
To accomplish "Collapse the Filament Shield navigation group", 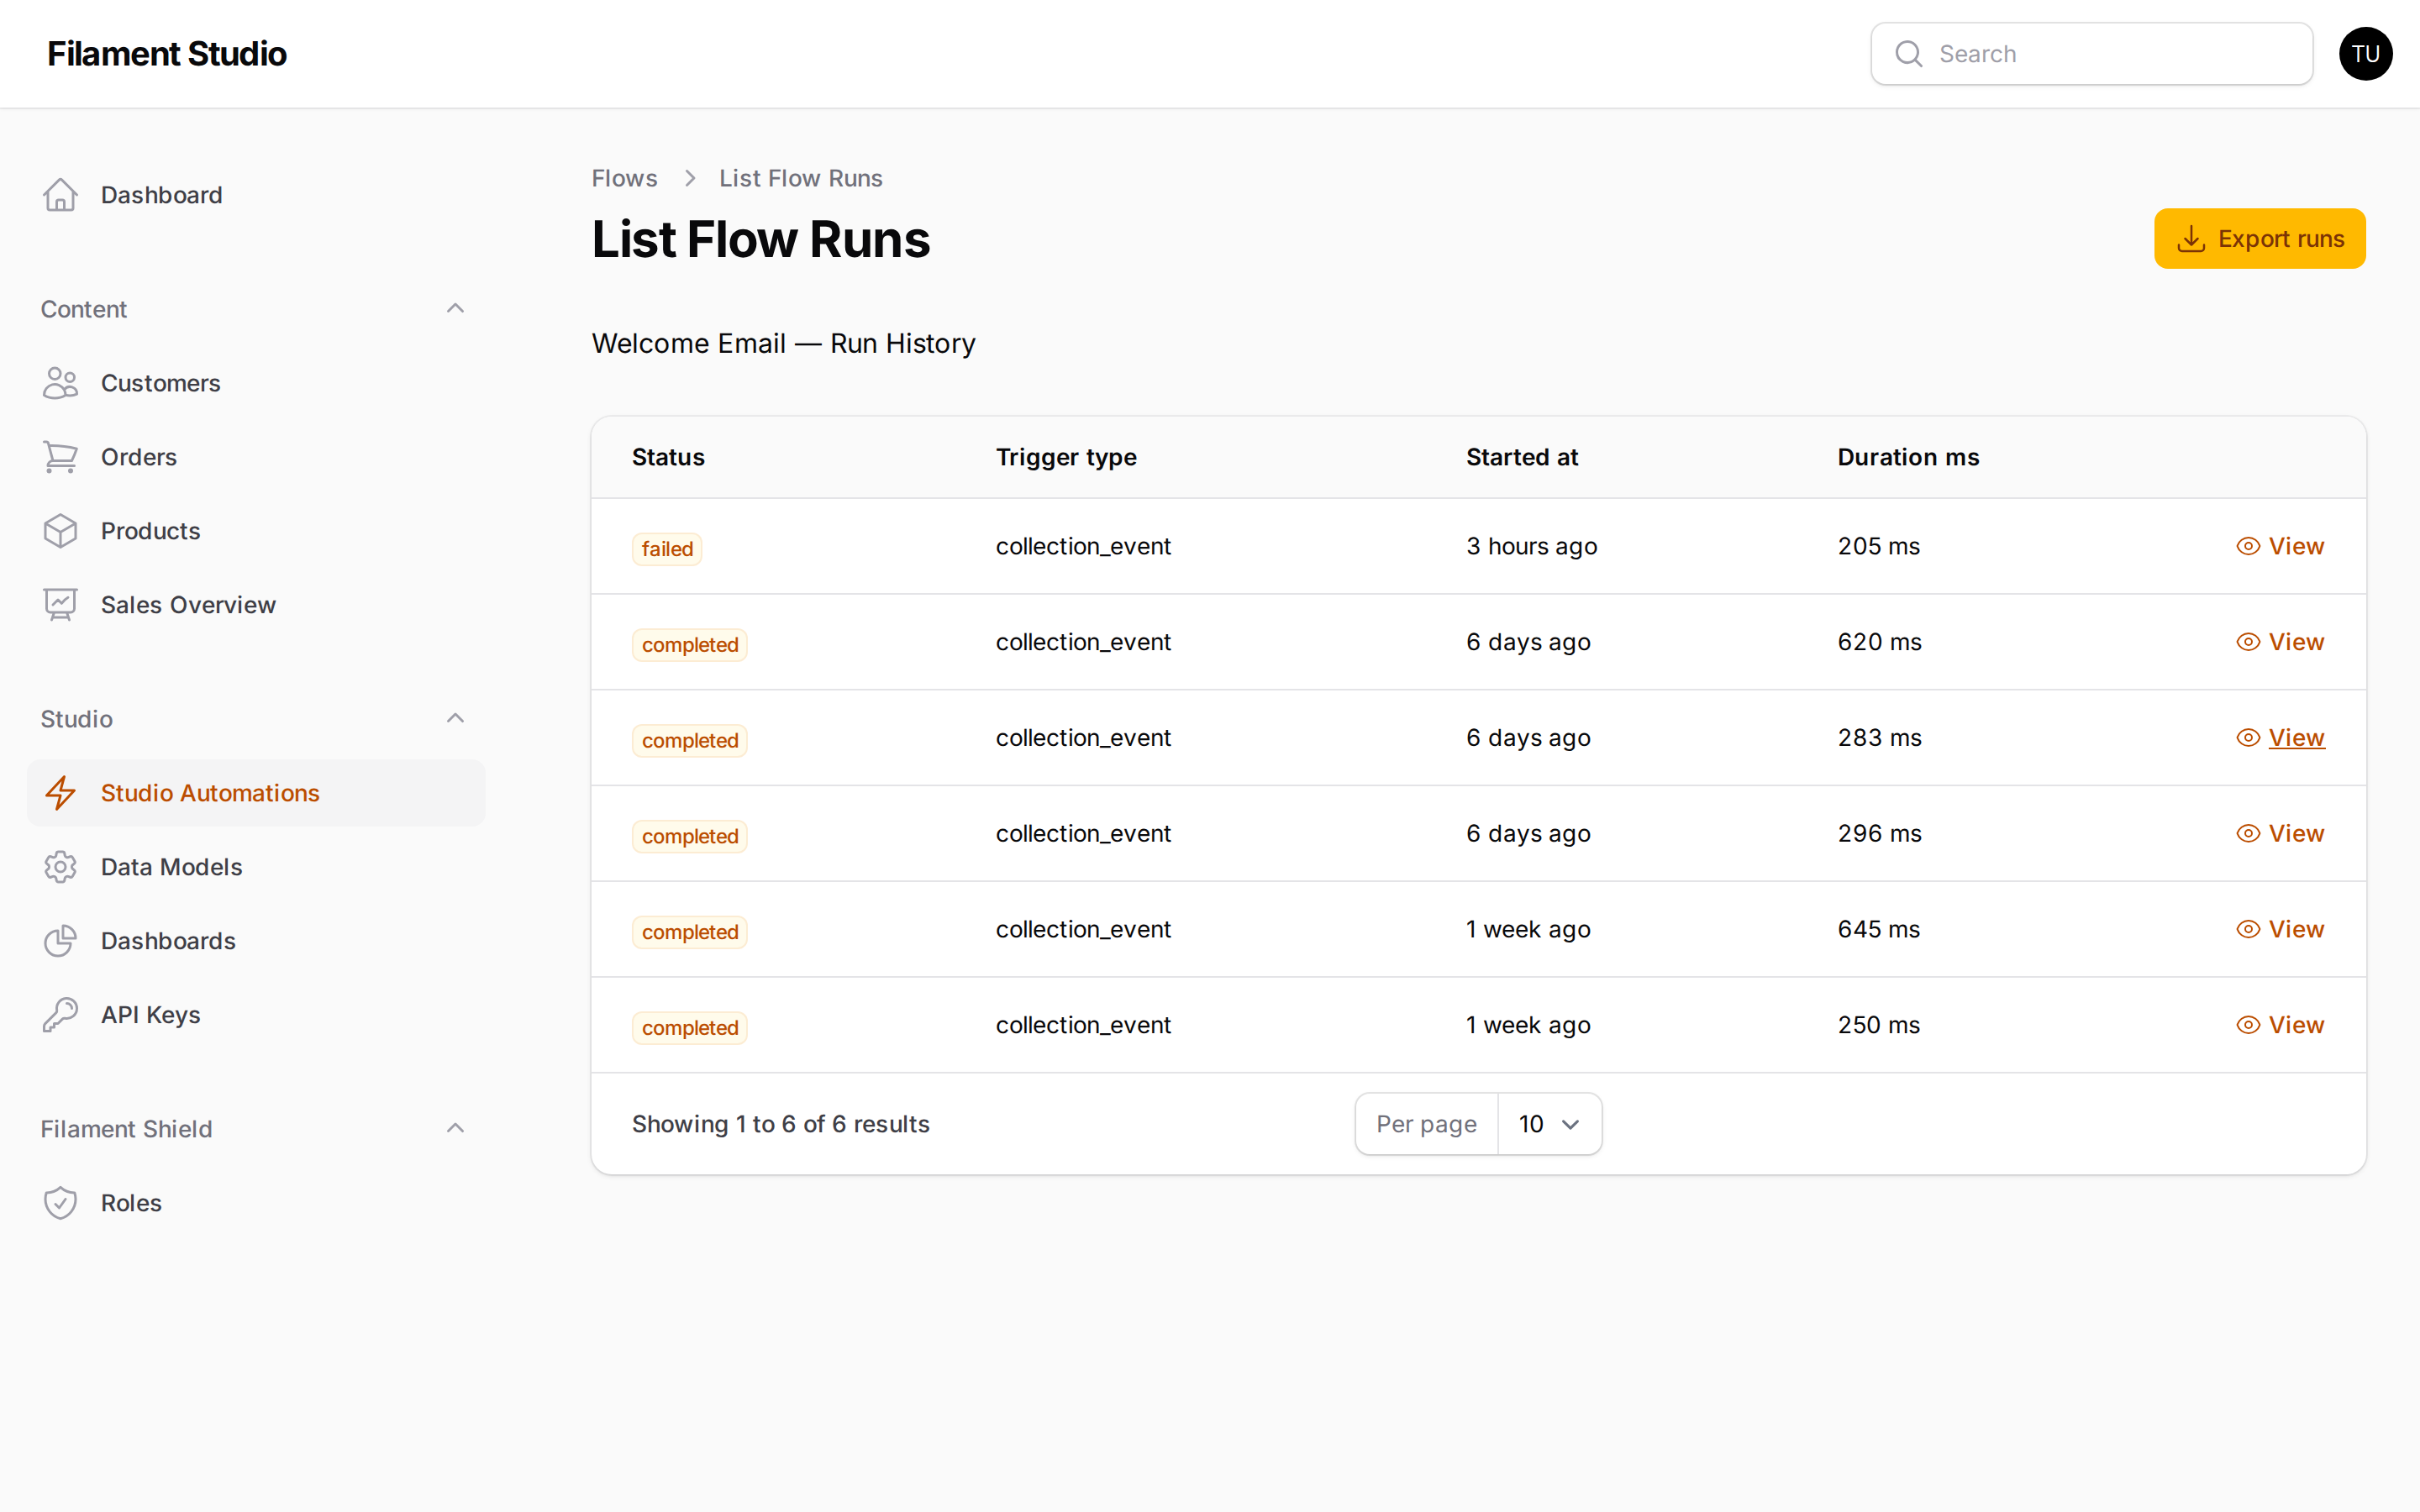I will click(x=455, y=1129).
